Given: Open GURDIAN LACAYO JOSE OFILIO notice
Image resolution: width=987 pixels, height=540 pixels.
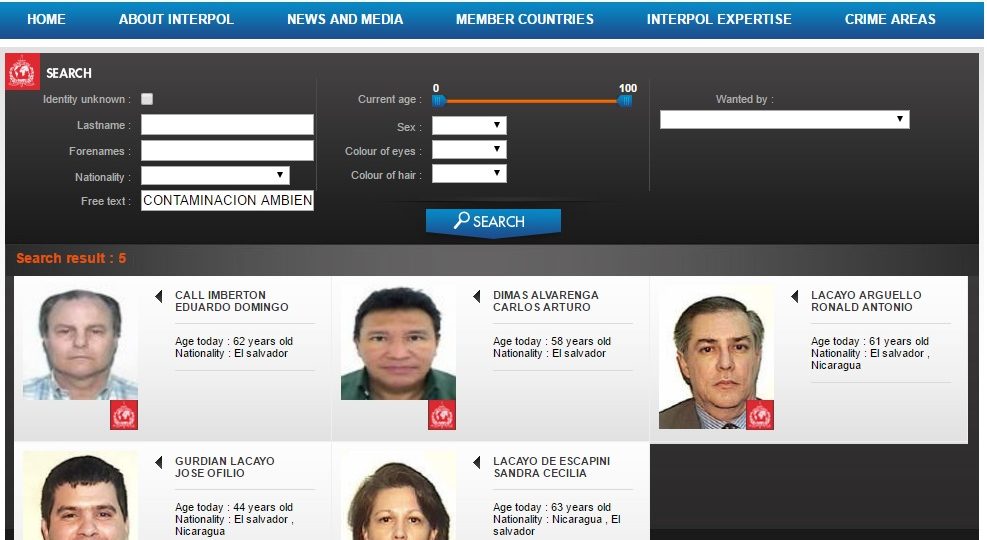Looking at the screenshot, I should [x=225, y=467].
